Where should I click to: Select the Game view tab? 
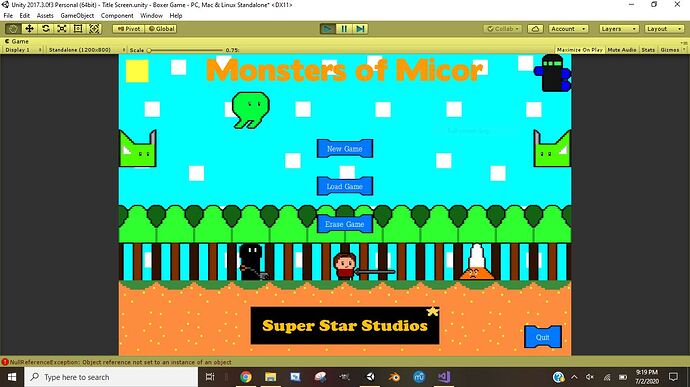(17, 41)
